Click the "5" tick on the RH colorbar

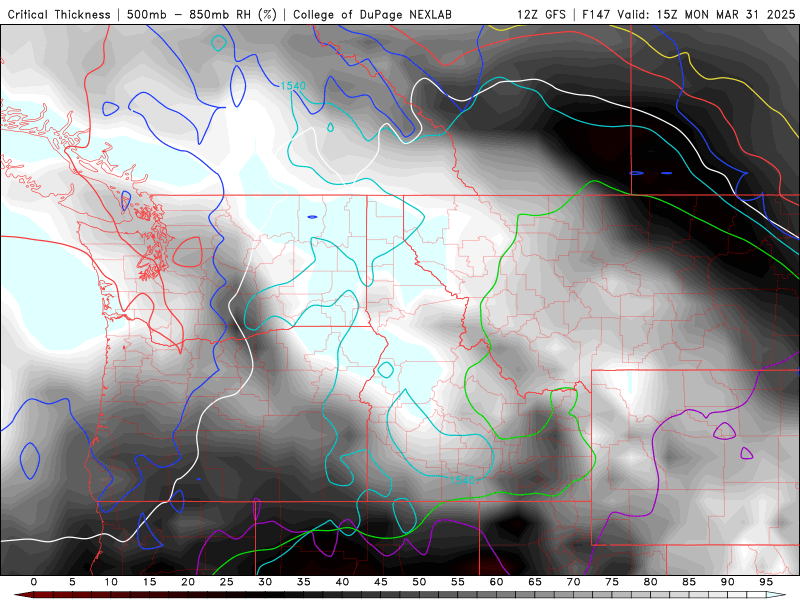pos(72,582)
